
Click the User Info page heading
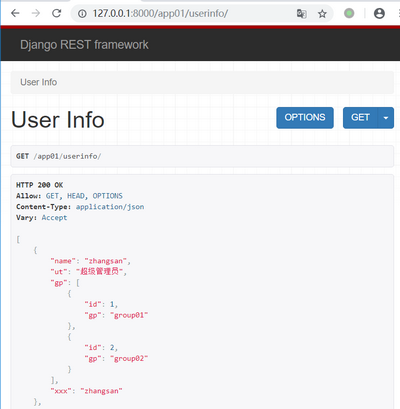click(x=58, y=120)
